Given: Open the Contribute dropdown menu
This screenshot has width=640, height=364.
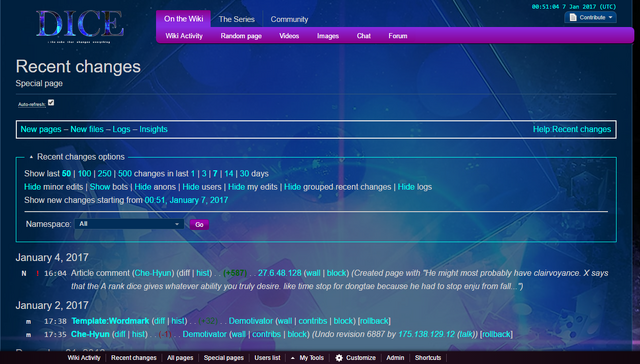Looking at the screenshot, I should point(590,18).
